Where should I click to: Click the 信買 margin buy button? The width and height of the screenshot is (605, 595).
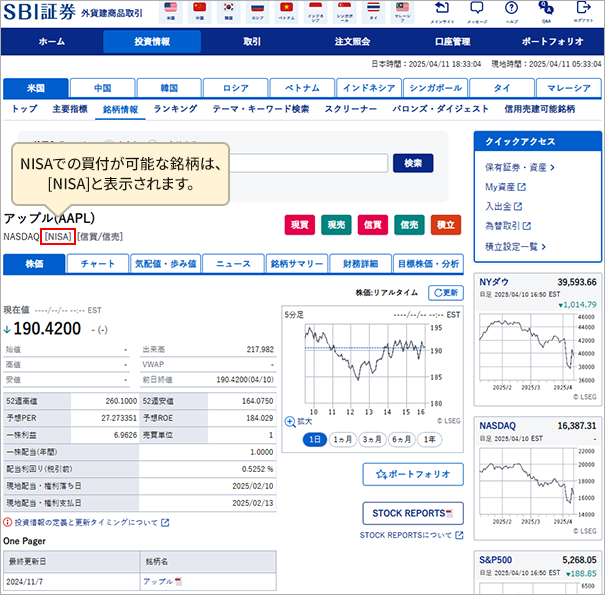point(373,225)
